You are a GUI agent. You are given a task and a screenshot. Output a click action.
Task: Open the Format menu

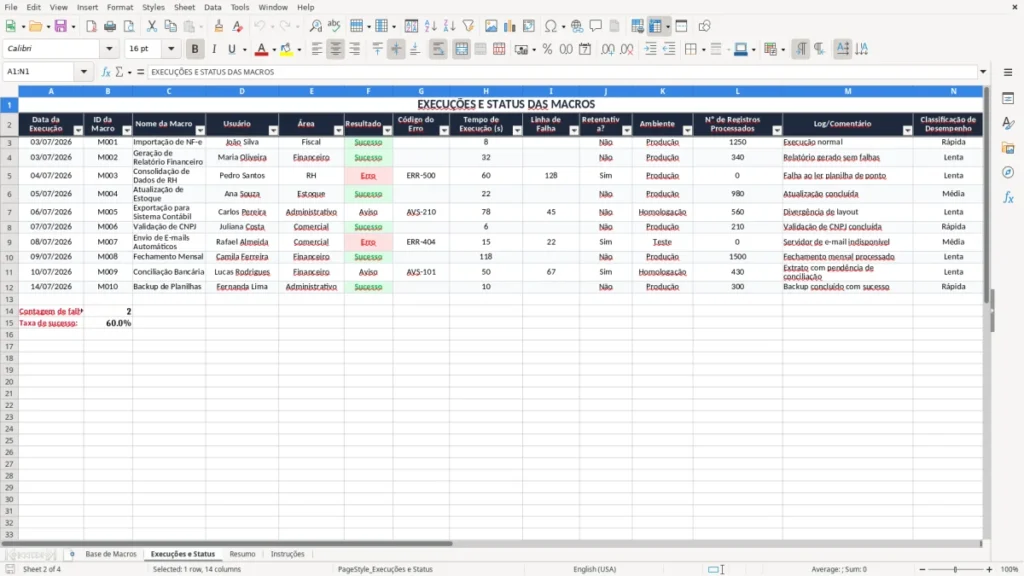120,7
